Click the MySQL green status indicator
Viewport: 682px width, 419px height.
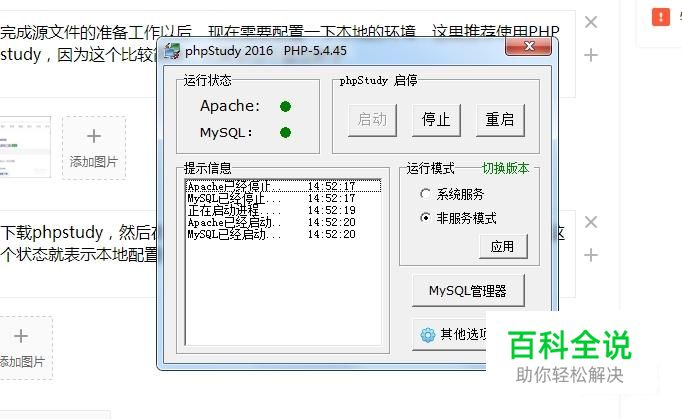pos(285,132)
